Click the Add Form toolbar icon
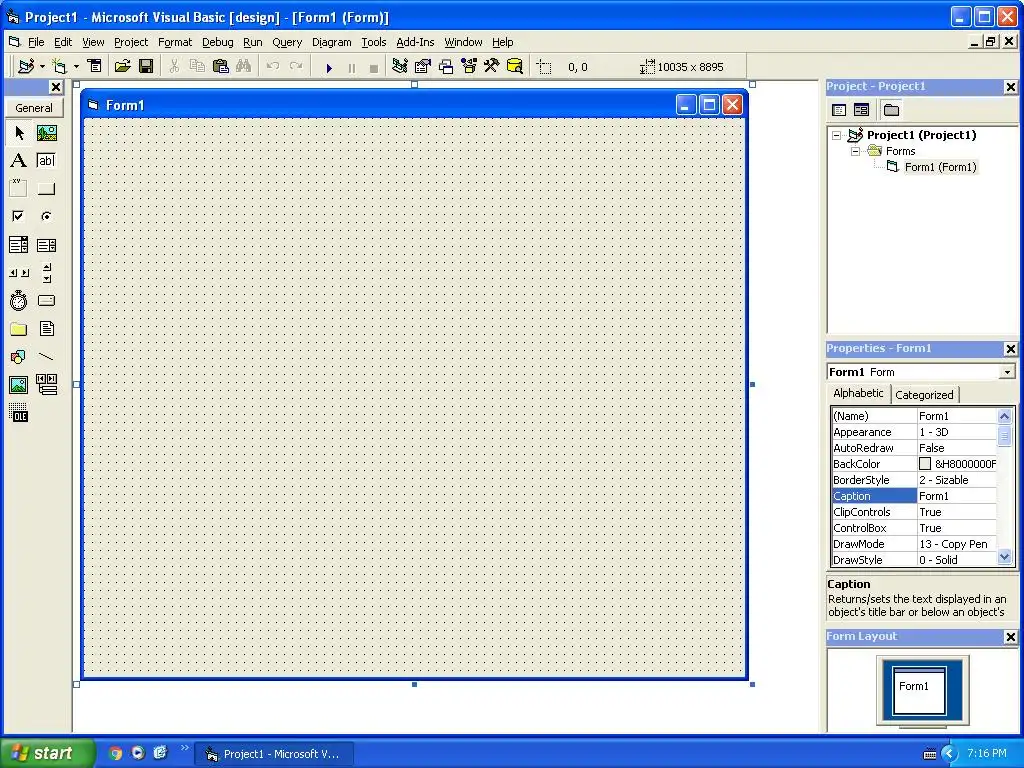 point(59,67)
